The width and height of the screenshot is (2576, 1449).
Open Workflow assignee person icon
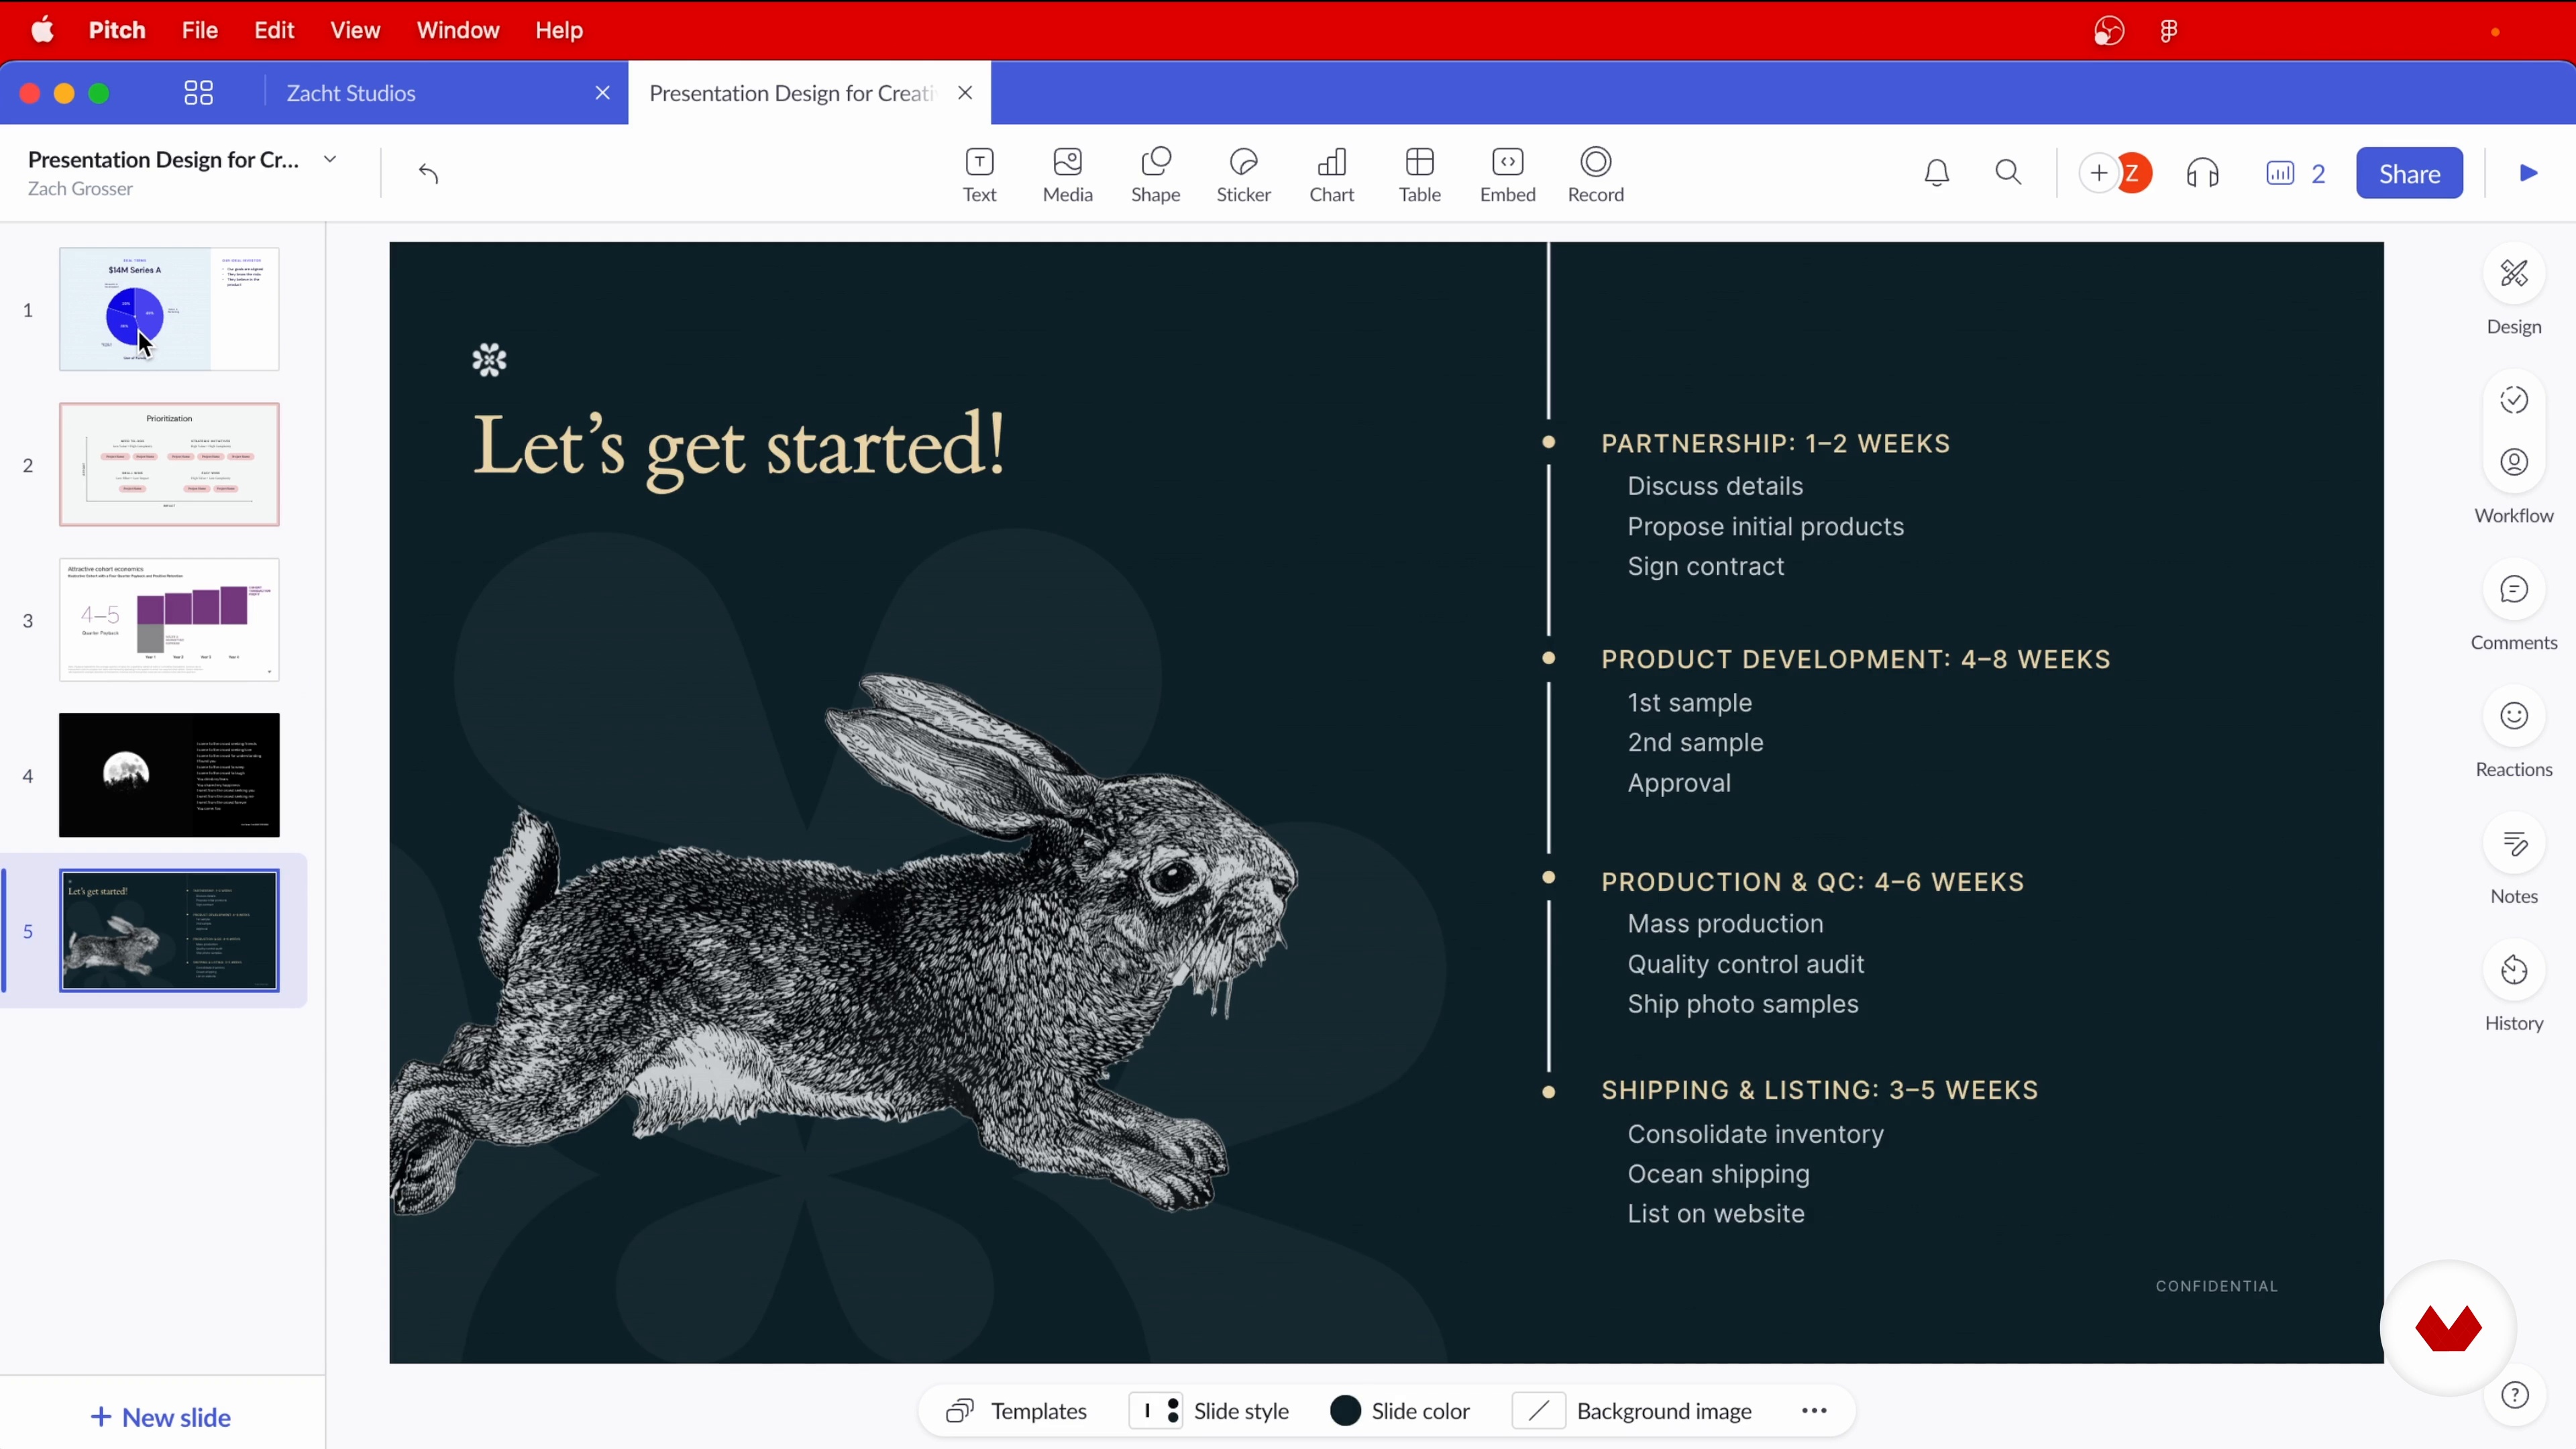coord(2513,462)
